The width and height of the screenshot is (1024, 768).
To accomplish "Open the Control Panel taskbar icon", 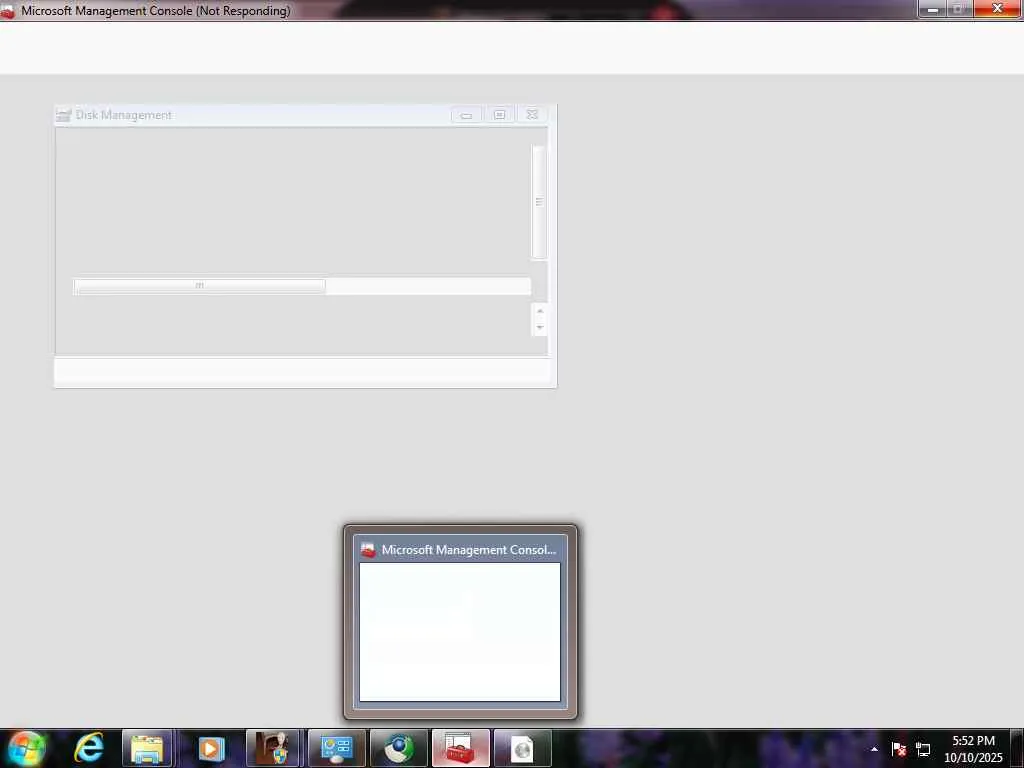I will (x=336, y=748).
